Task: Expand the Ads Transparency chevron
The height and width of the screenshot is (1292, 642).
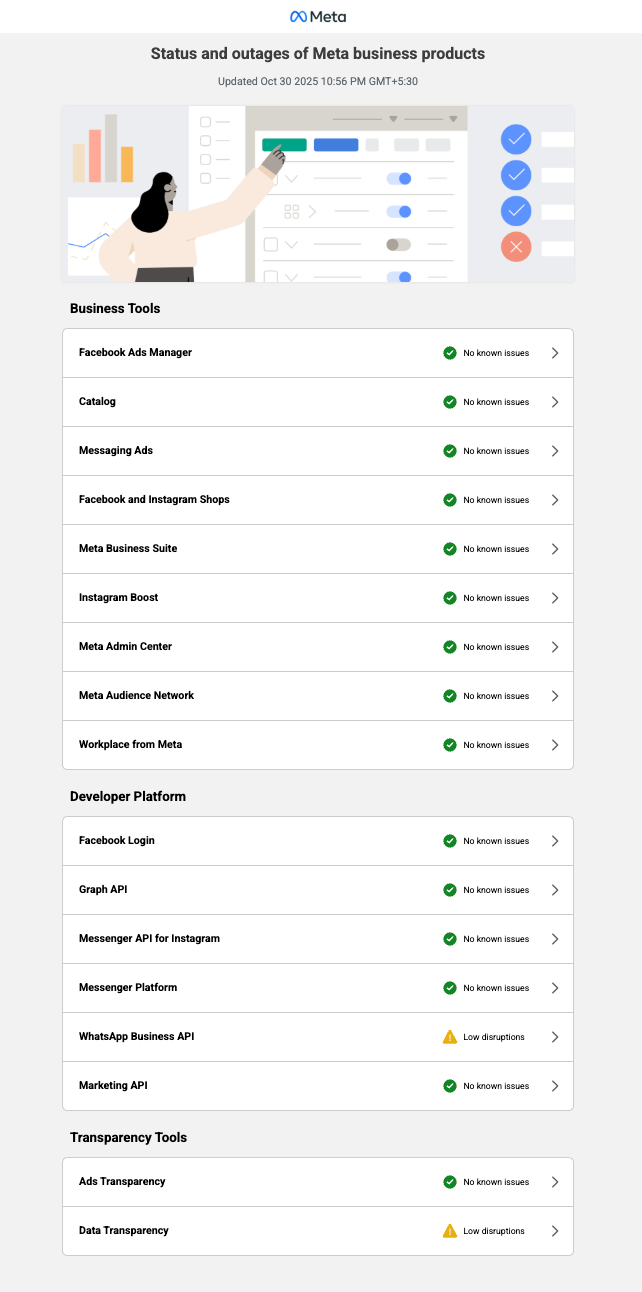Action: pos(555,1182)
